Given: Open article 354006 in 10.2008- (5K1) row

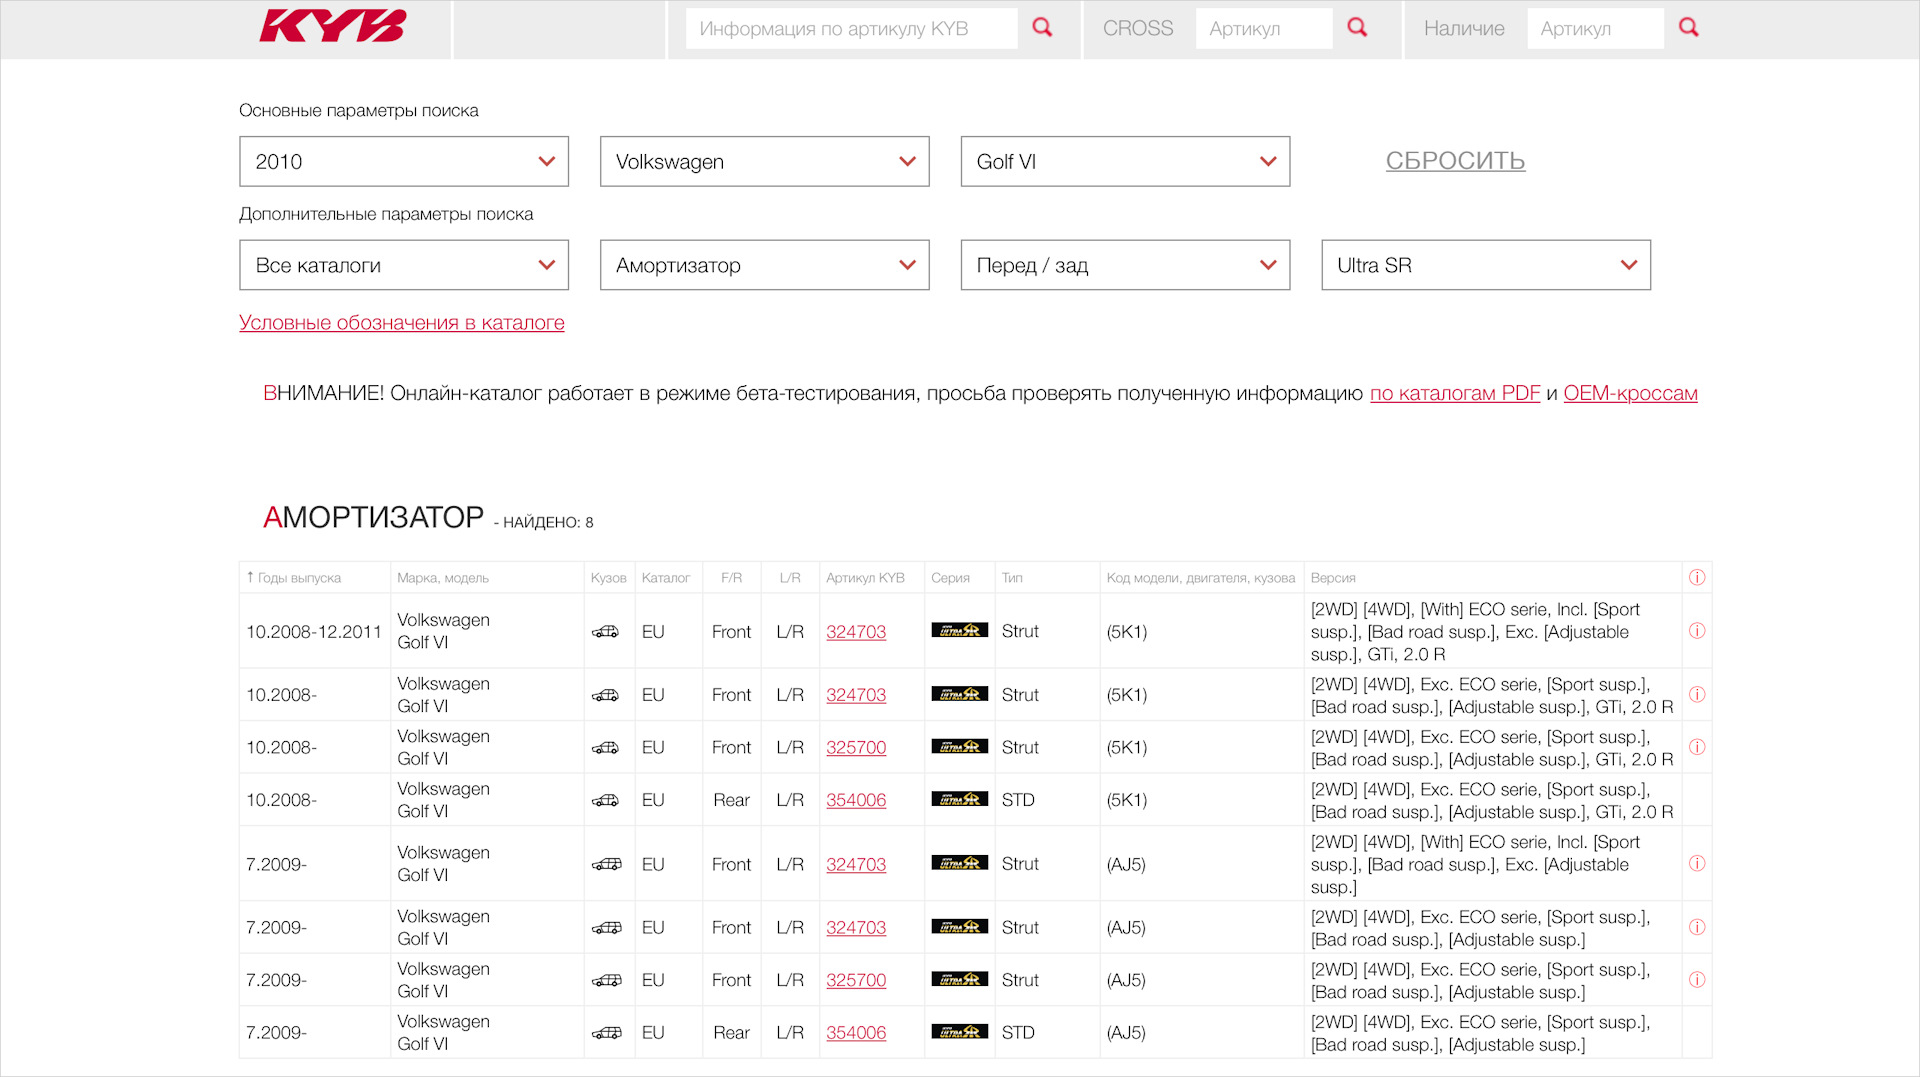Looking at the screenshot, I should (856, 800).
